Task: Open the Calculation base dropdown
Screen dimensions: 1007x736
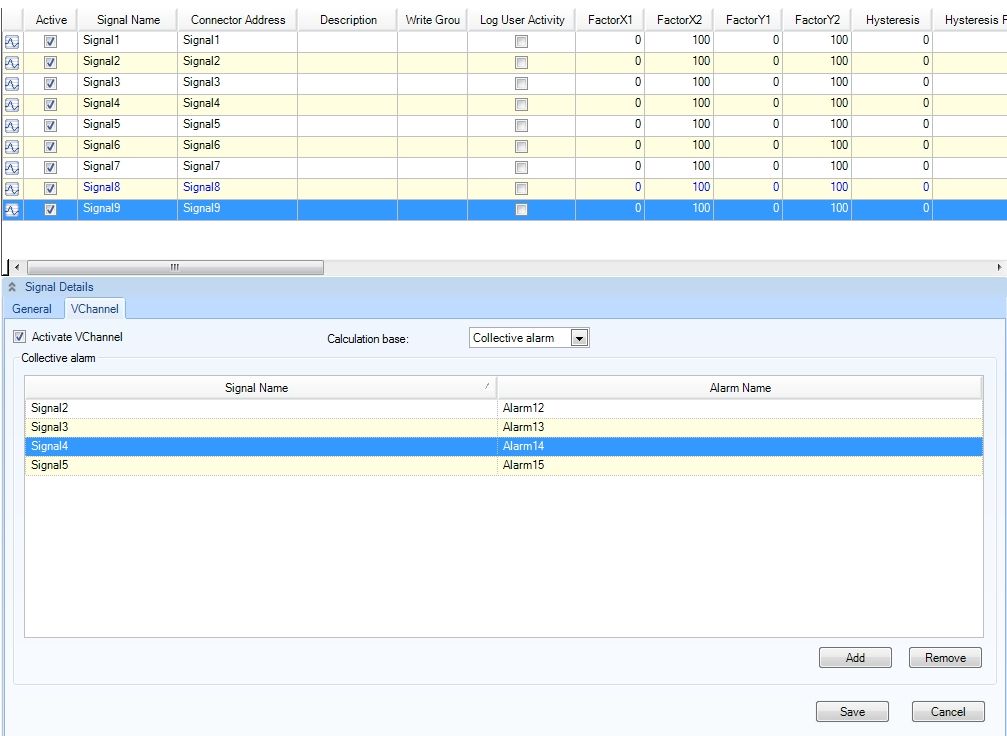Action: pyautogui.click(x=578, y=338)
